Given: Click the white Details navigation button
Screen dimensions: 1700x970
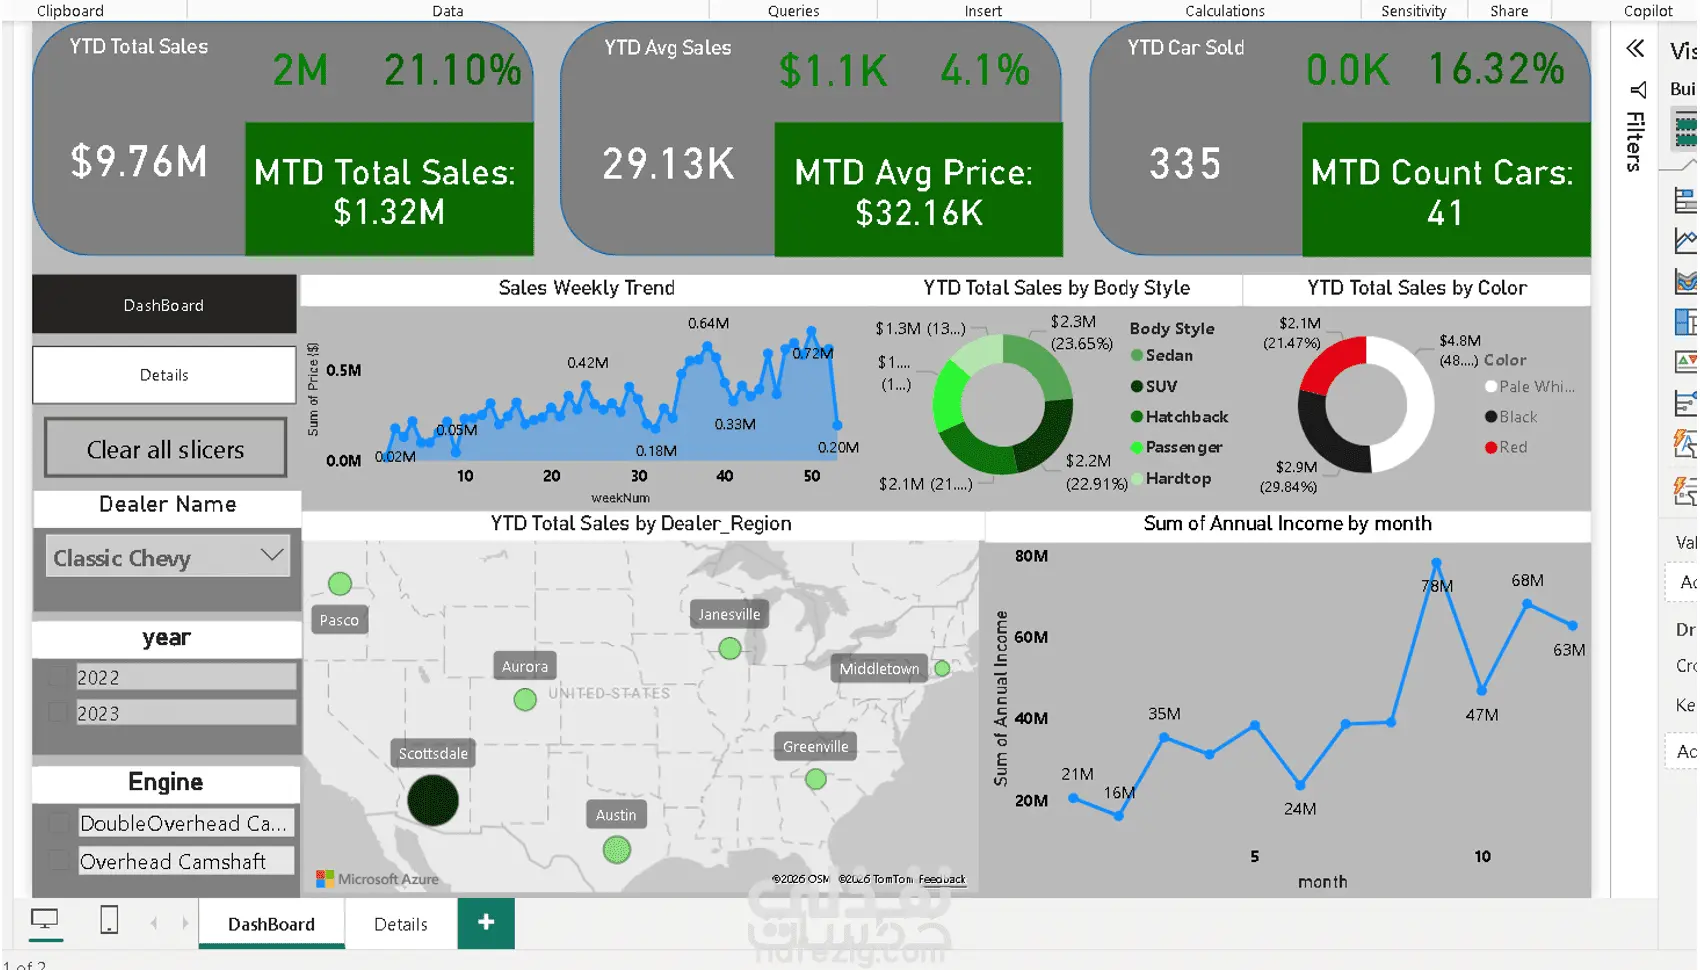Looking at the screenshot, I should [164, 375].
